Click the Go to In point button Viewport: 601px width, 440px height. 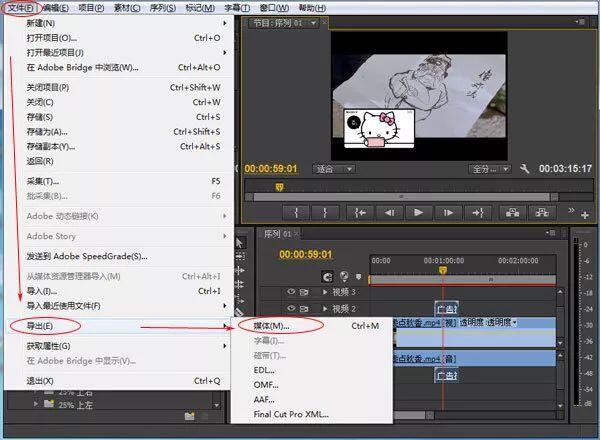360,212
